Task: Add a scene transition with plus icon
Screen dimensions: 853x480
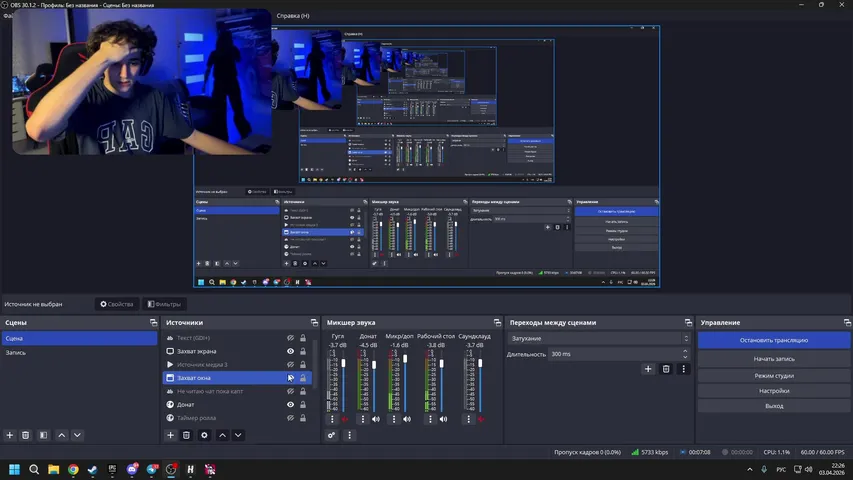Action: click(648, 369)
